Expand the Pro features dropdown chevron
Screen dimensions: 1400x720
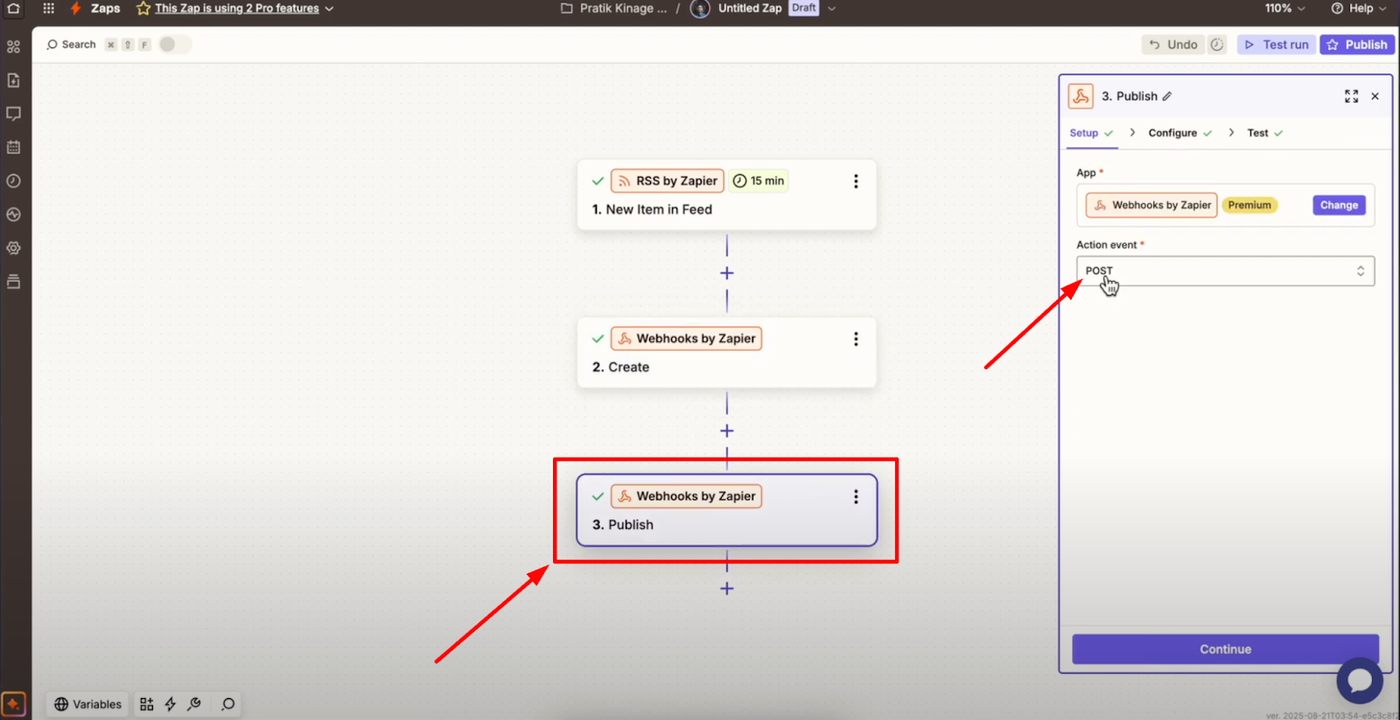point(330,9)
